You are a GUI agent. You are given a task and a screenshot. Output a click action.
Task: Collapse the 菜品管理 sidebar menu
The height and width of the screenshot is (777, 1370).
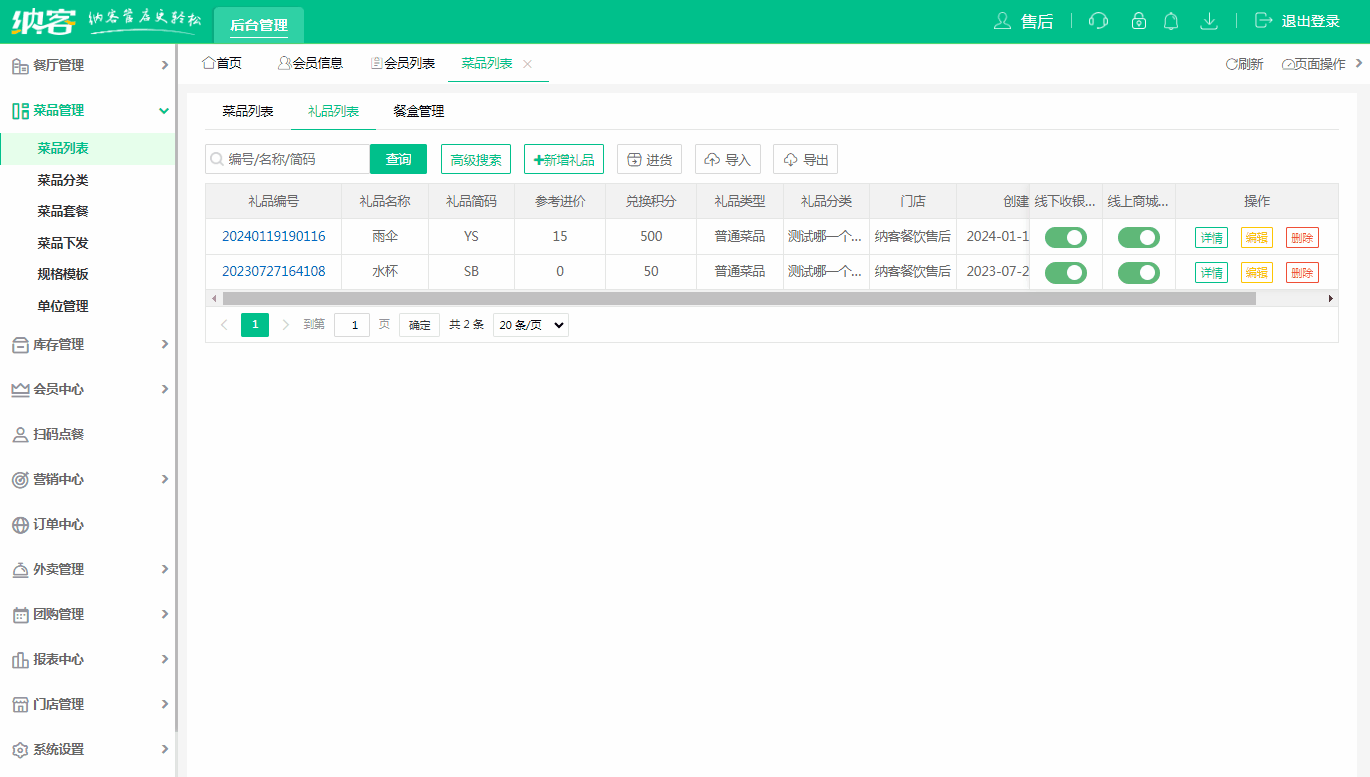point(87,110)
